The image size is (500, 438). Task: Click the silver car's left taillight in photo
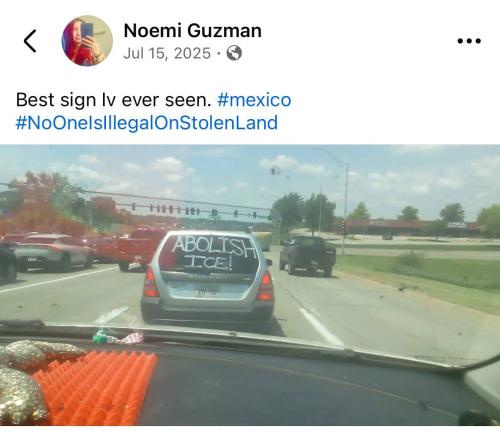tap(151, 283)
